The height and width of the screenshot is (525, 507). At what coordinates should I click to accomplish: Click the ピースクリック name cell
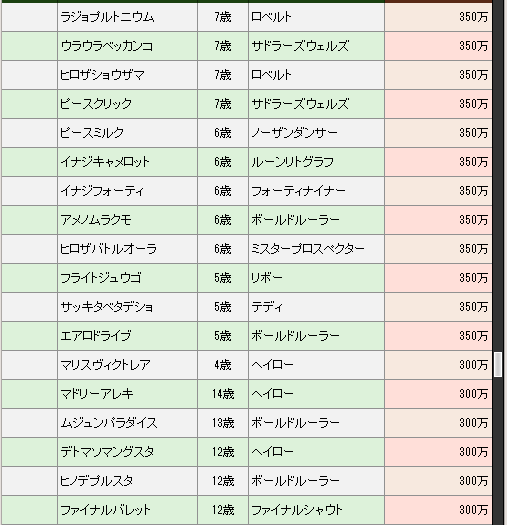[127, 104]
